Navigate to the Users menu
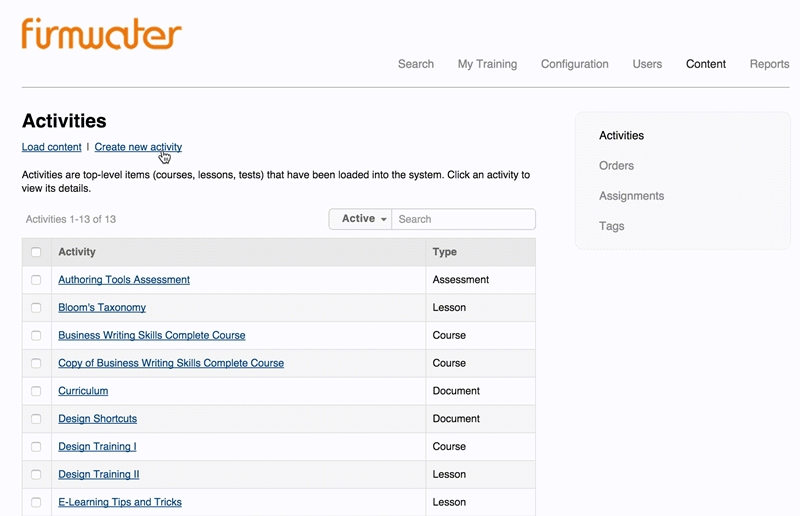 pyautogui.click(x=647, y=64)
